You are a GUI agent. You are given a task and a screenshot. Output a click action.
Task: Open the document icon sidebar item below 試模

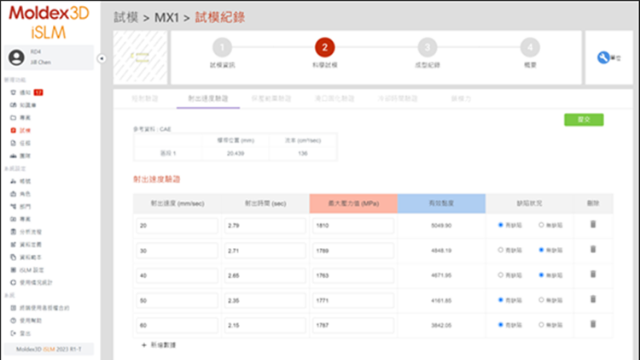click(x=20, y=143)
